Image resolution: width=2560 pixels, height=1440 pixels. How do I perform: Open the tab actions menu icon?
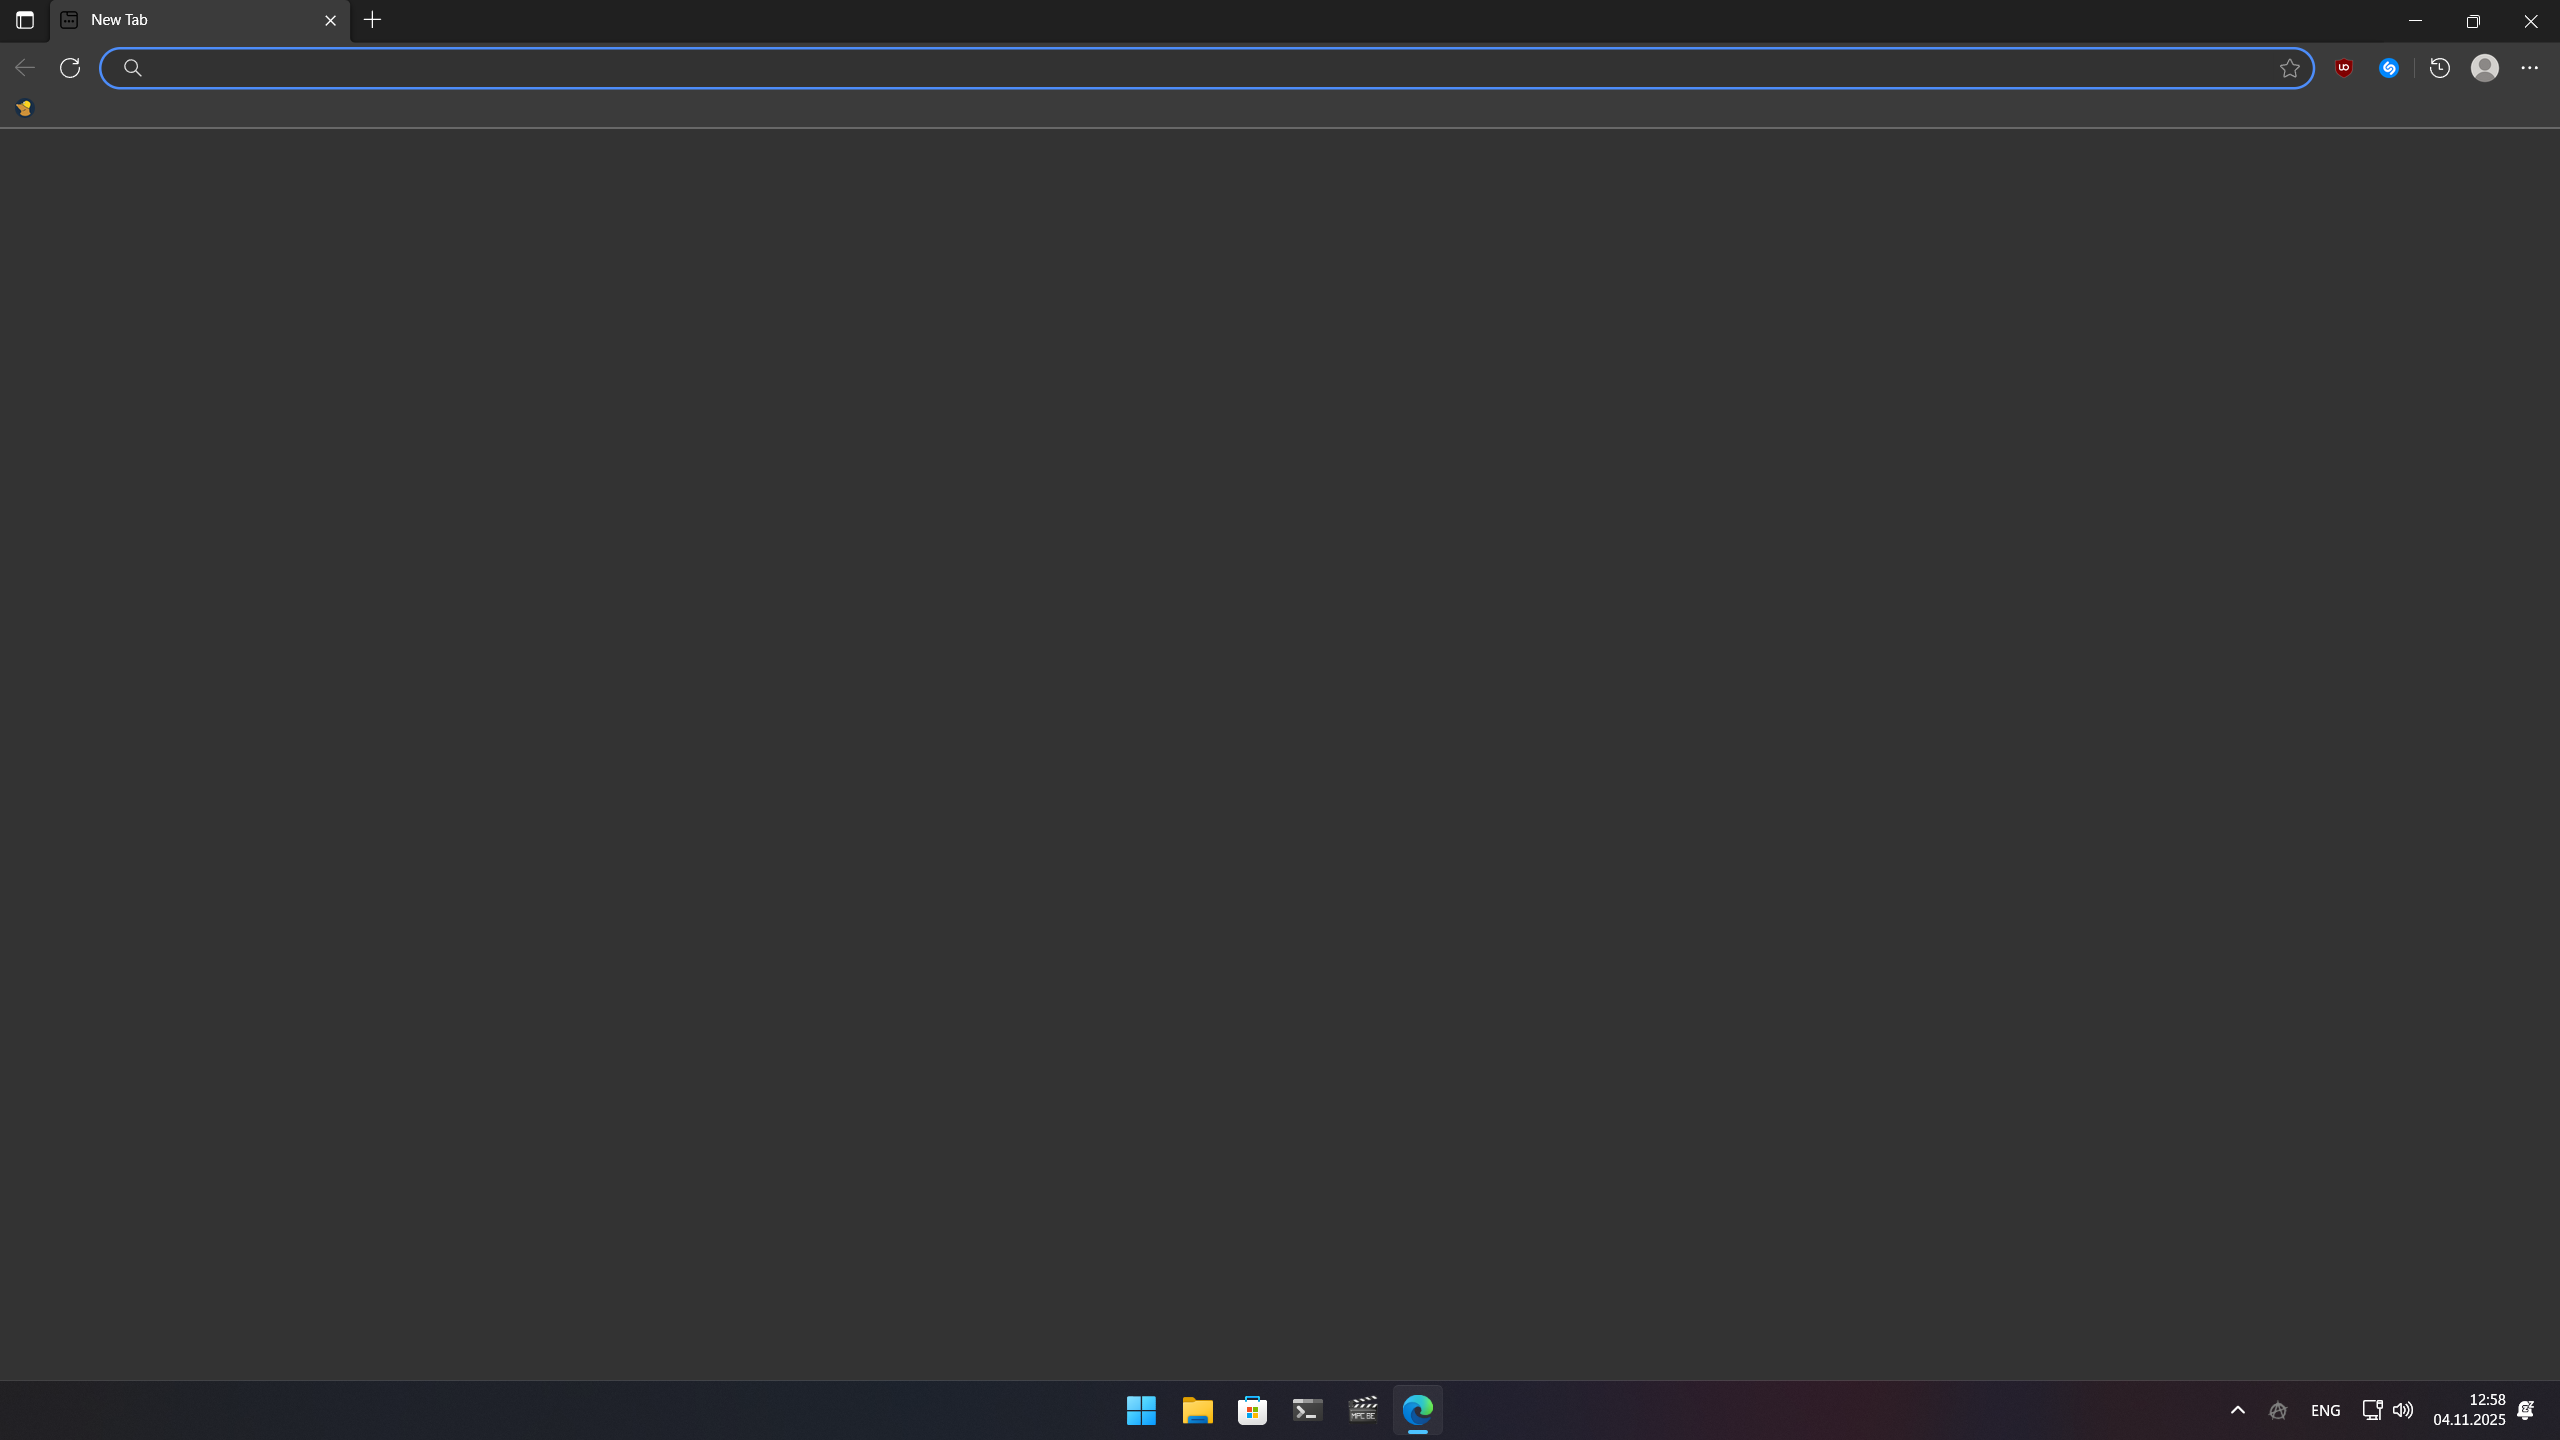(x=25, y=20)
